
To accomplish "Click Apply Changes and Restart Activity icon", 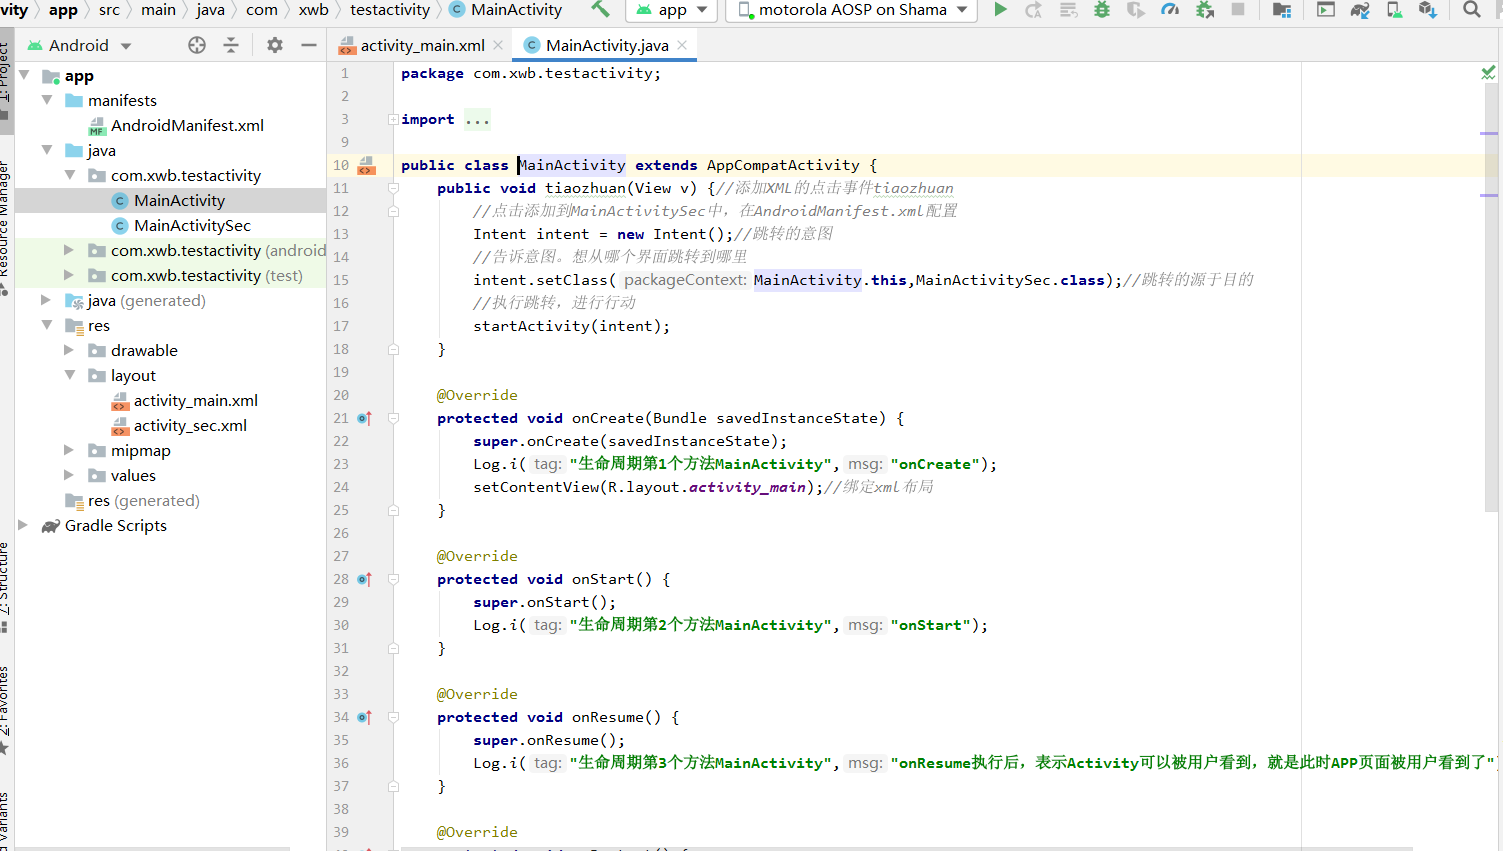I will tap(1031, 10).
